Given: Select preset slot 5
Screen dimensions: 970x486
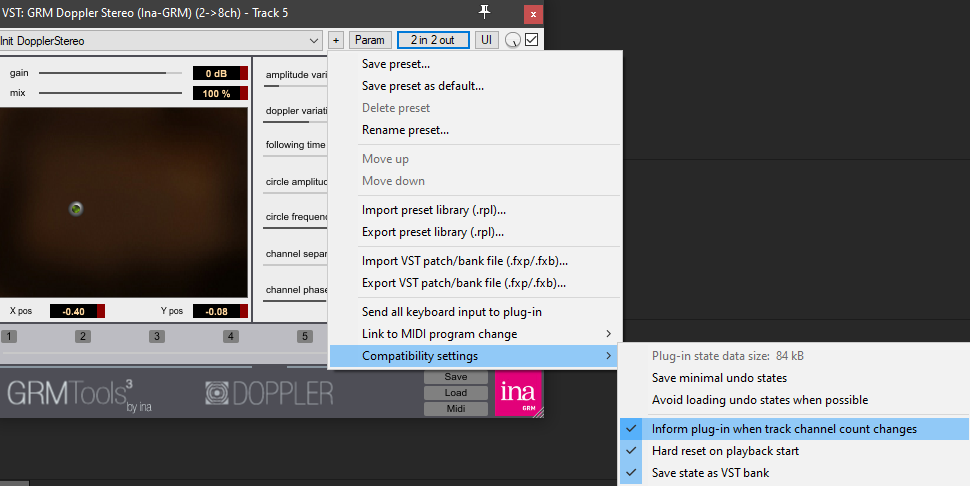Looking at the screenshot, I should point(305,336).
